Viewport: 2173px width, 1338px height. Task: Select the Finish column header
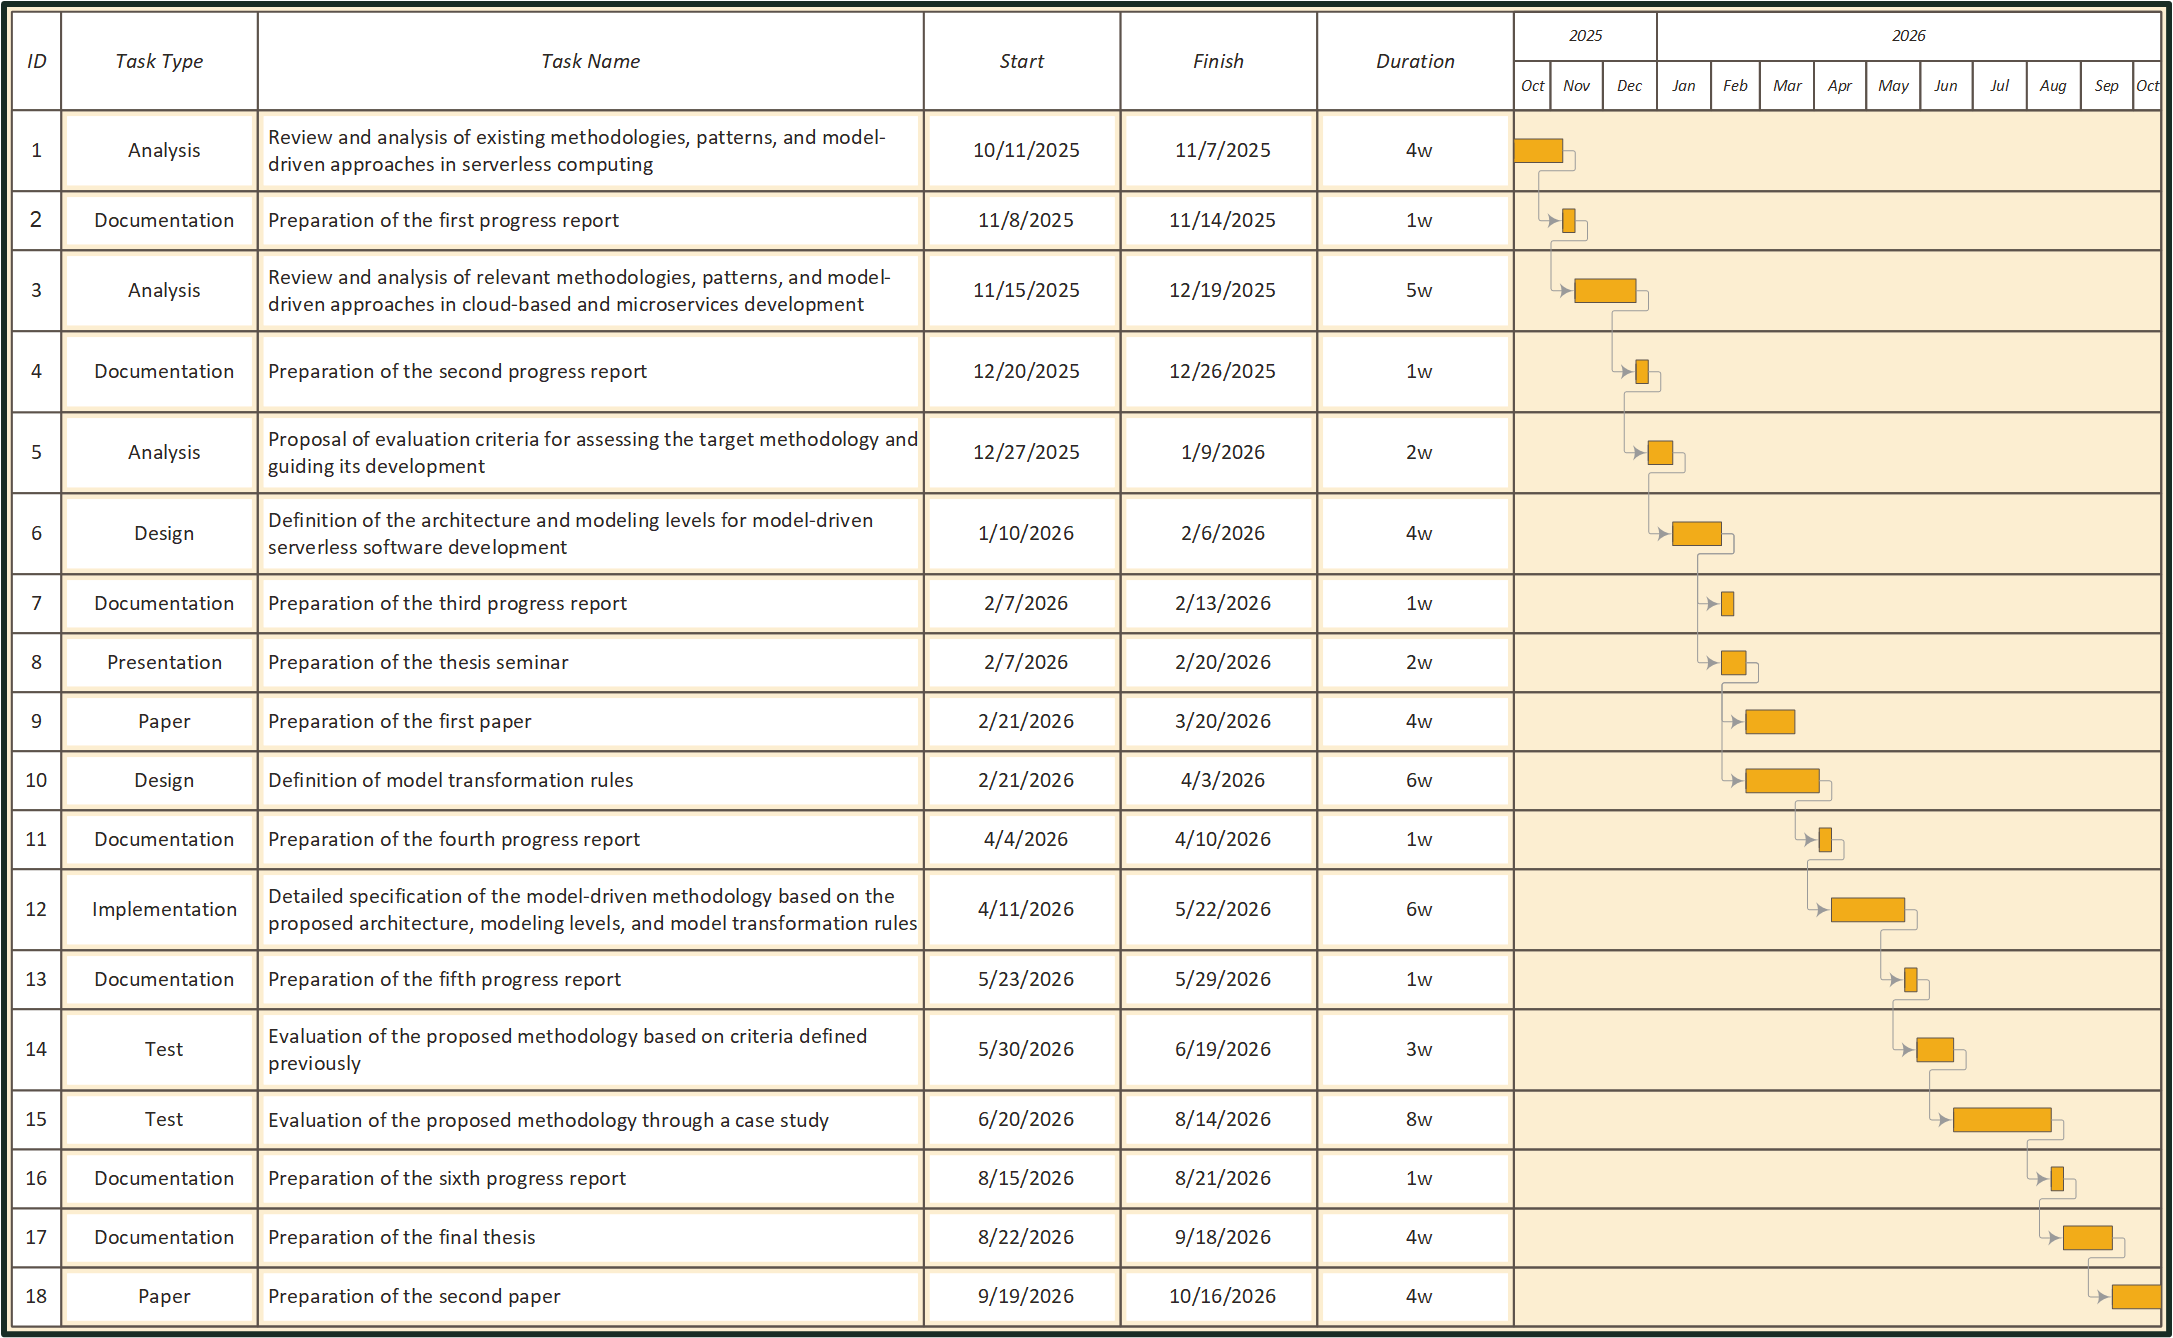click(x=1218, y=61)
